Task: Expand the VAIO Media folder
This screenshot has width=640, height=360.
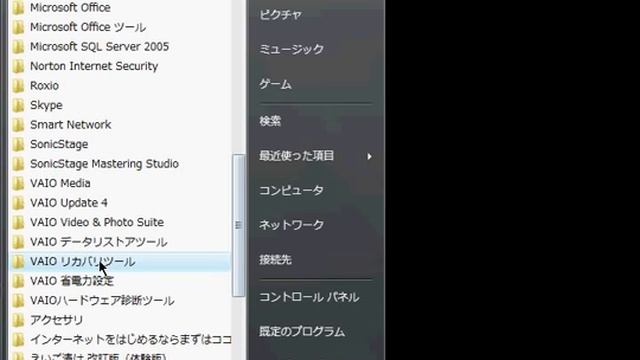Action: (60, 183)
